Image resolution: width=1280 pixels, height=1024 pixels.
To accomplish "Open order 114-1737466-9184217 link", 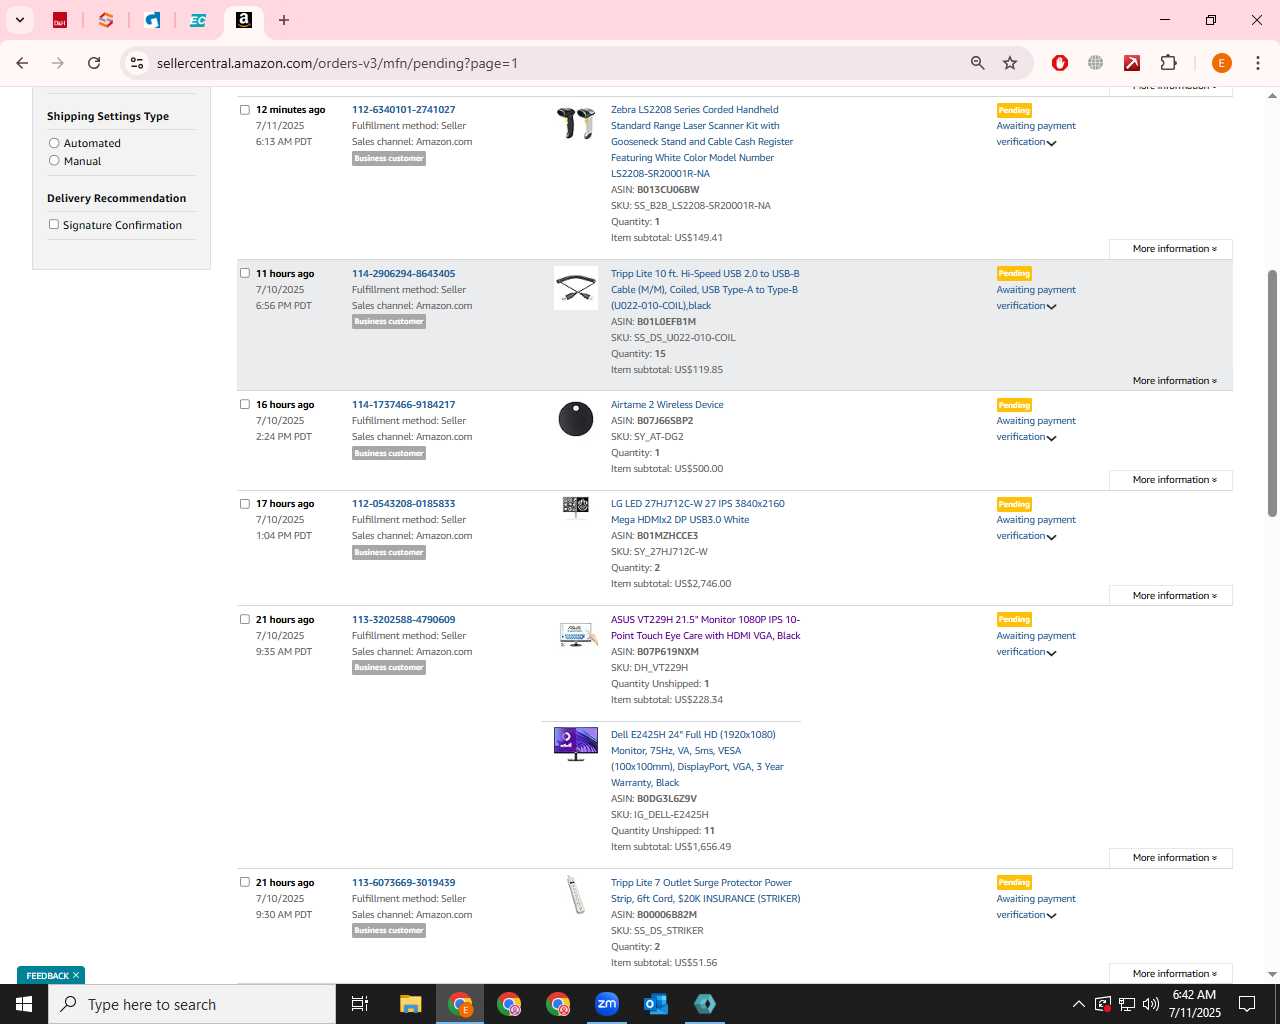I will tap(403, 405).
